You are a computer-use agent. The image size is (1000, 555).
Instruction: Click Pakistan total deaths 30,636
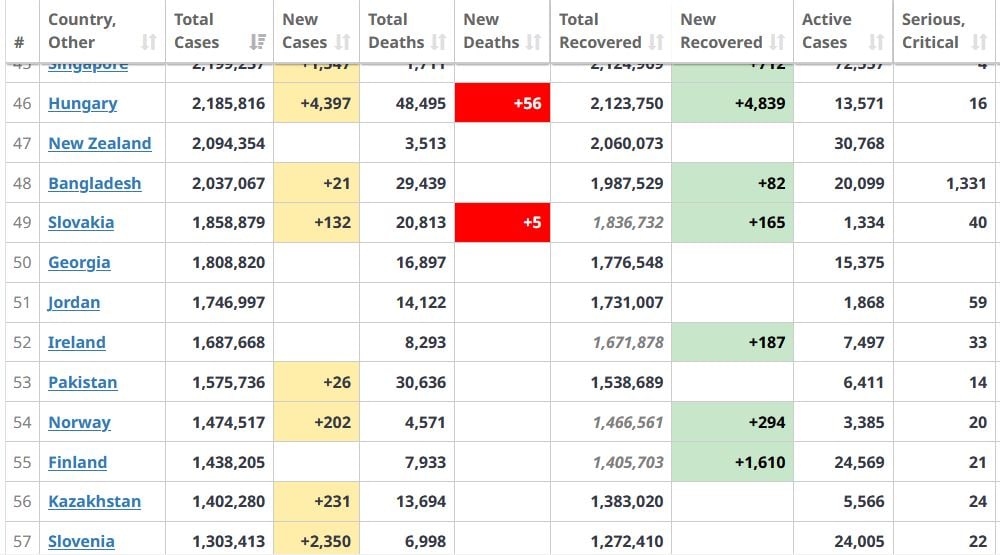coord(421,383)
